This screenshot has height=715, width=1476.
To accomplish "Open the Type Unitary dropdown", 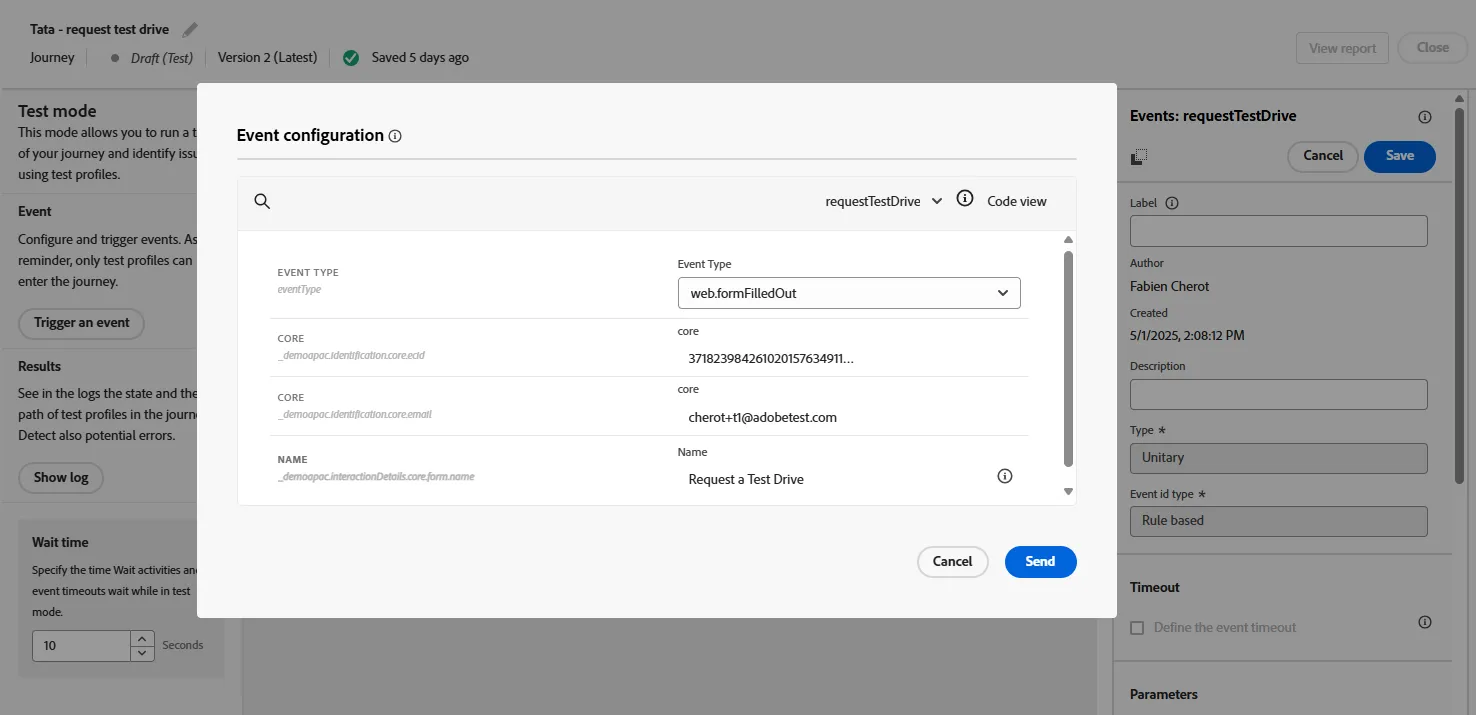I will click(x=1279, y=458).
